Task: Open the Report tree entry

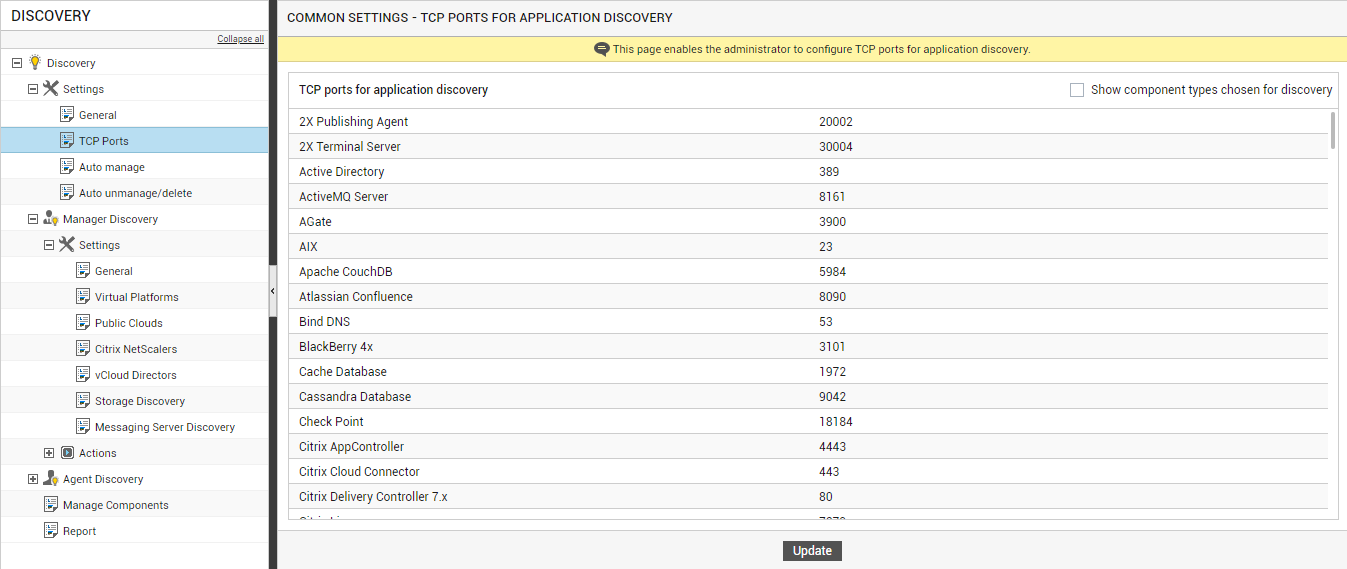Action: [x=80, y=531]
